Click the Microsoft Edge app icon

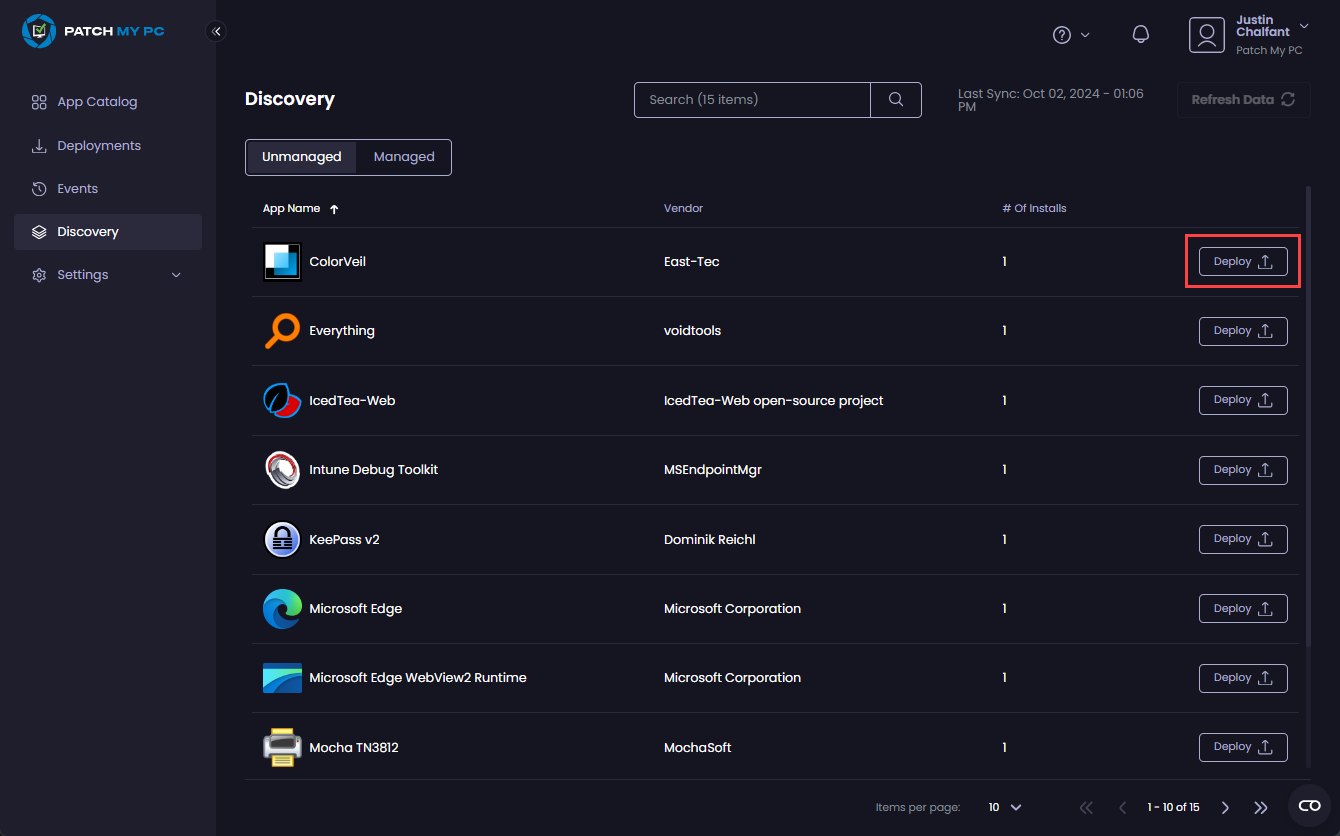tap(282, 608)
